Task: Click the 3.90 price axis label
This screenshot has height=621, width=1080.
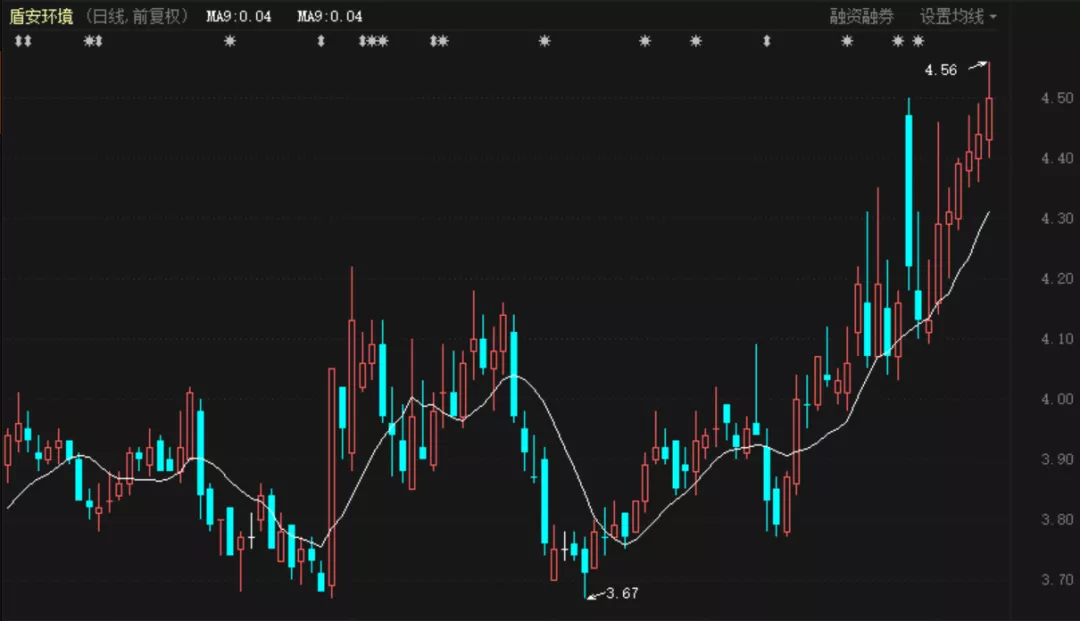Action: point(1057,459)
